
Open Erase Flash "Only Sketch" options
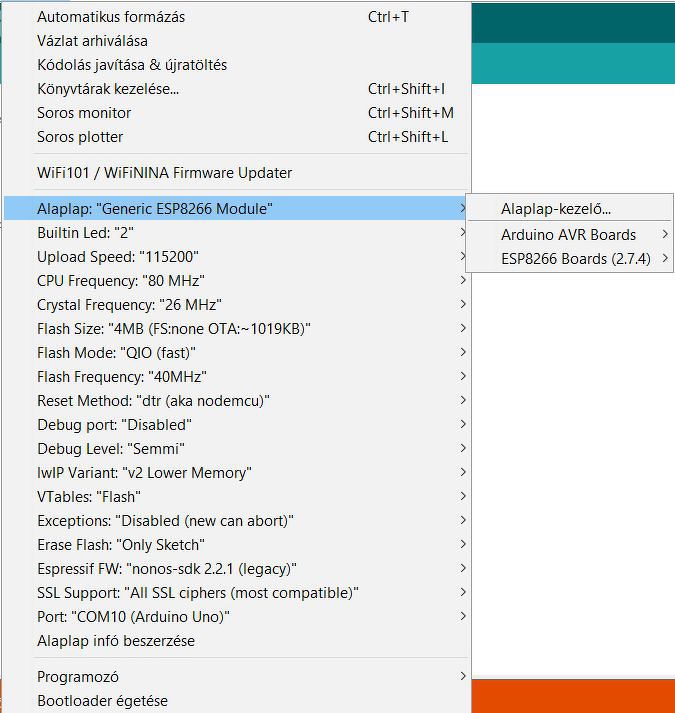click(121, 545)
